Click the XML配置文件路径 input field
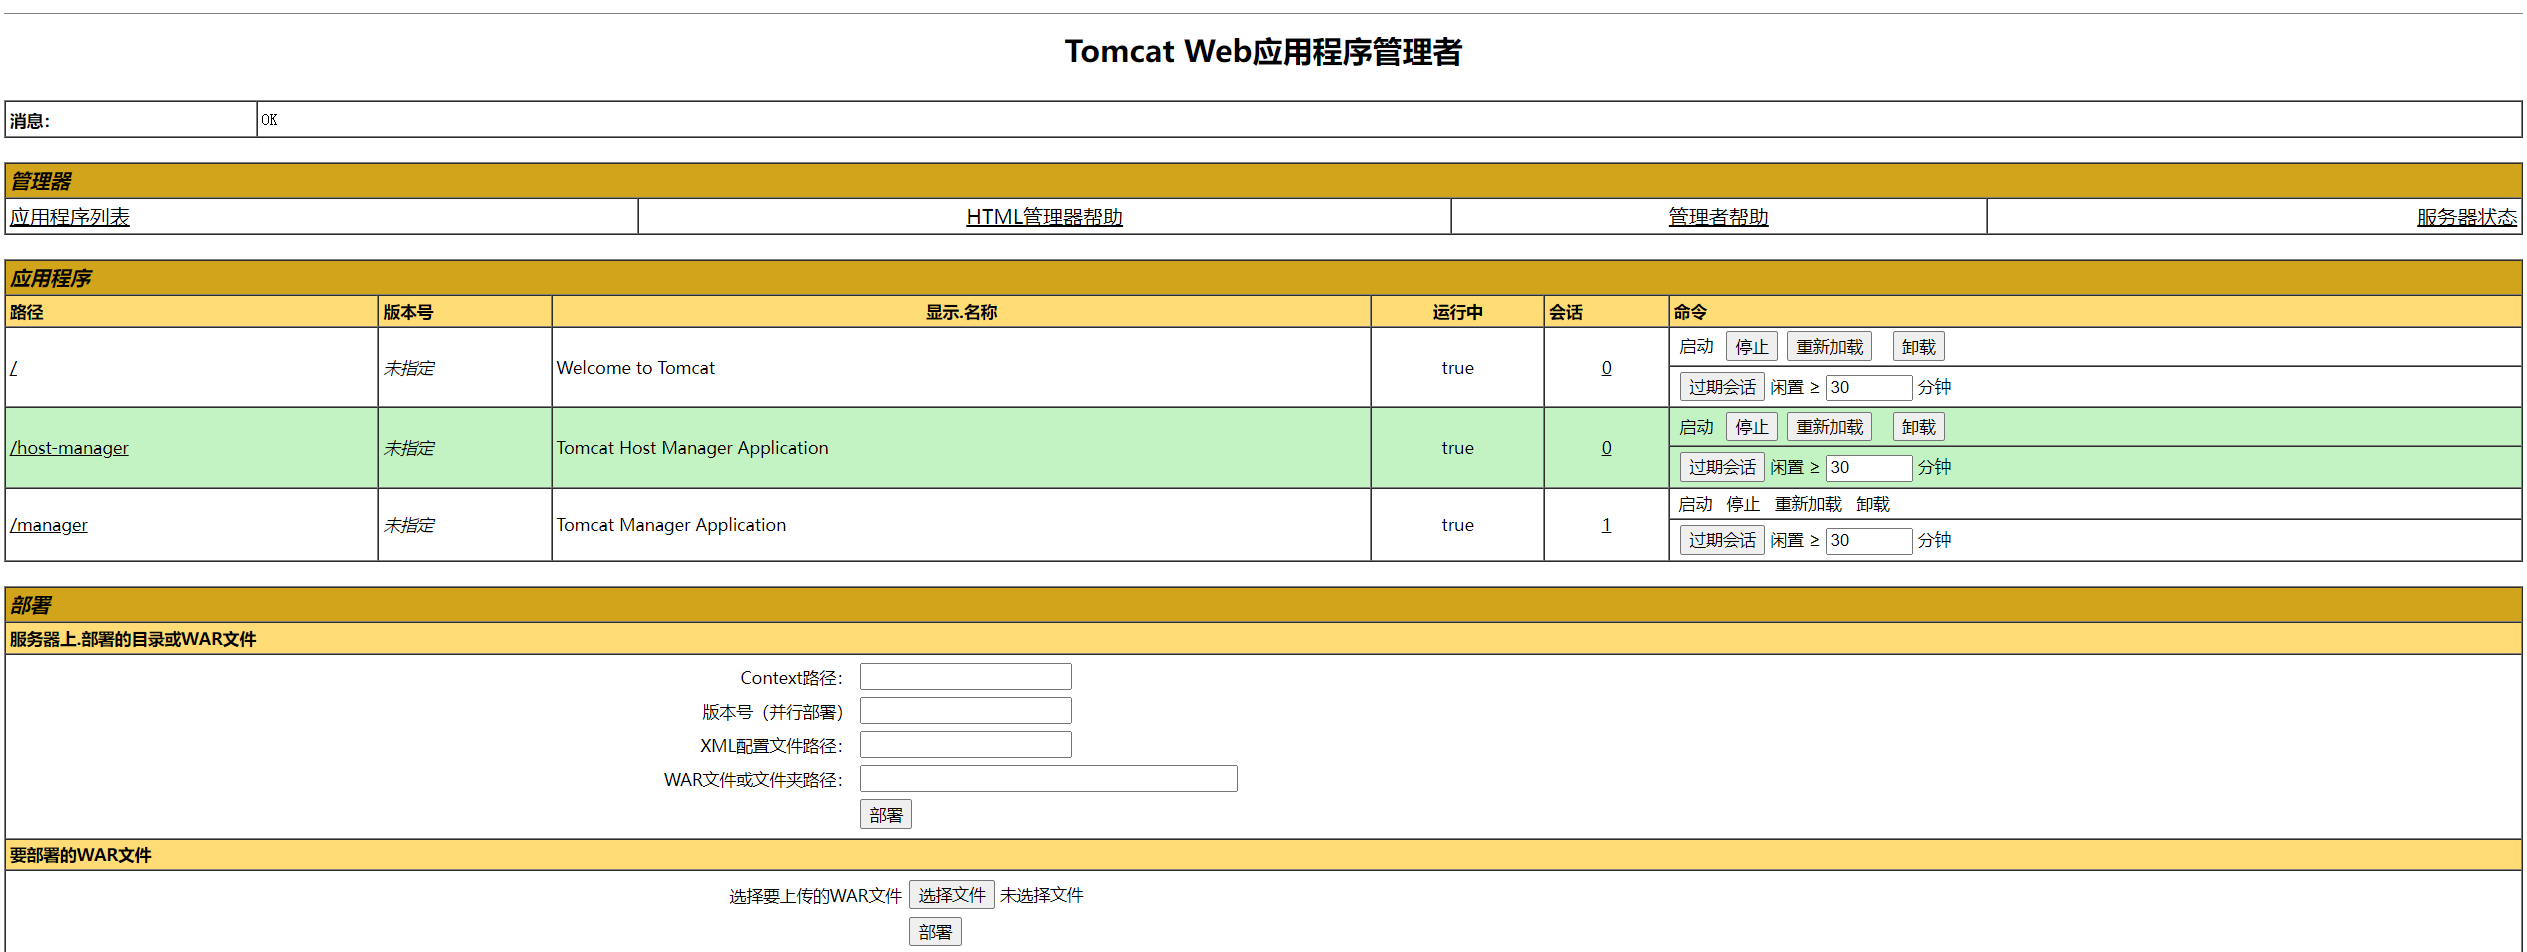2527x952 pixels. (x=965, y=745)
